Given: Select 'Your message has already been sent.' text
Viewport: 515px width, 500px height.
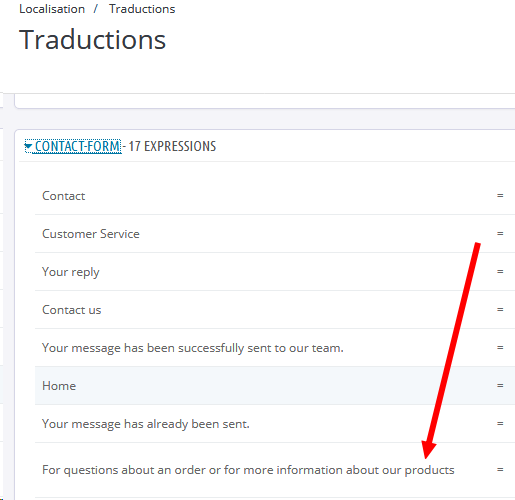Looking at the screenshot, I should pos(146,424).
